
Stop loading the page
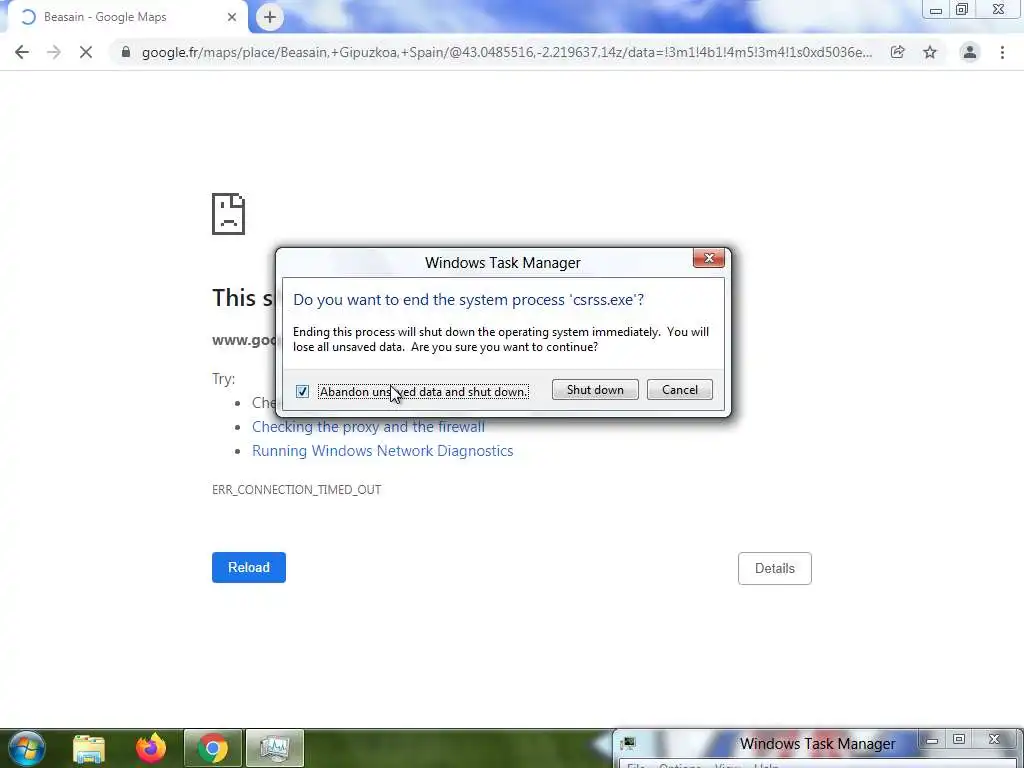86,52
